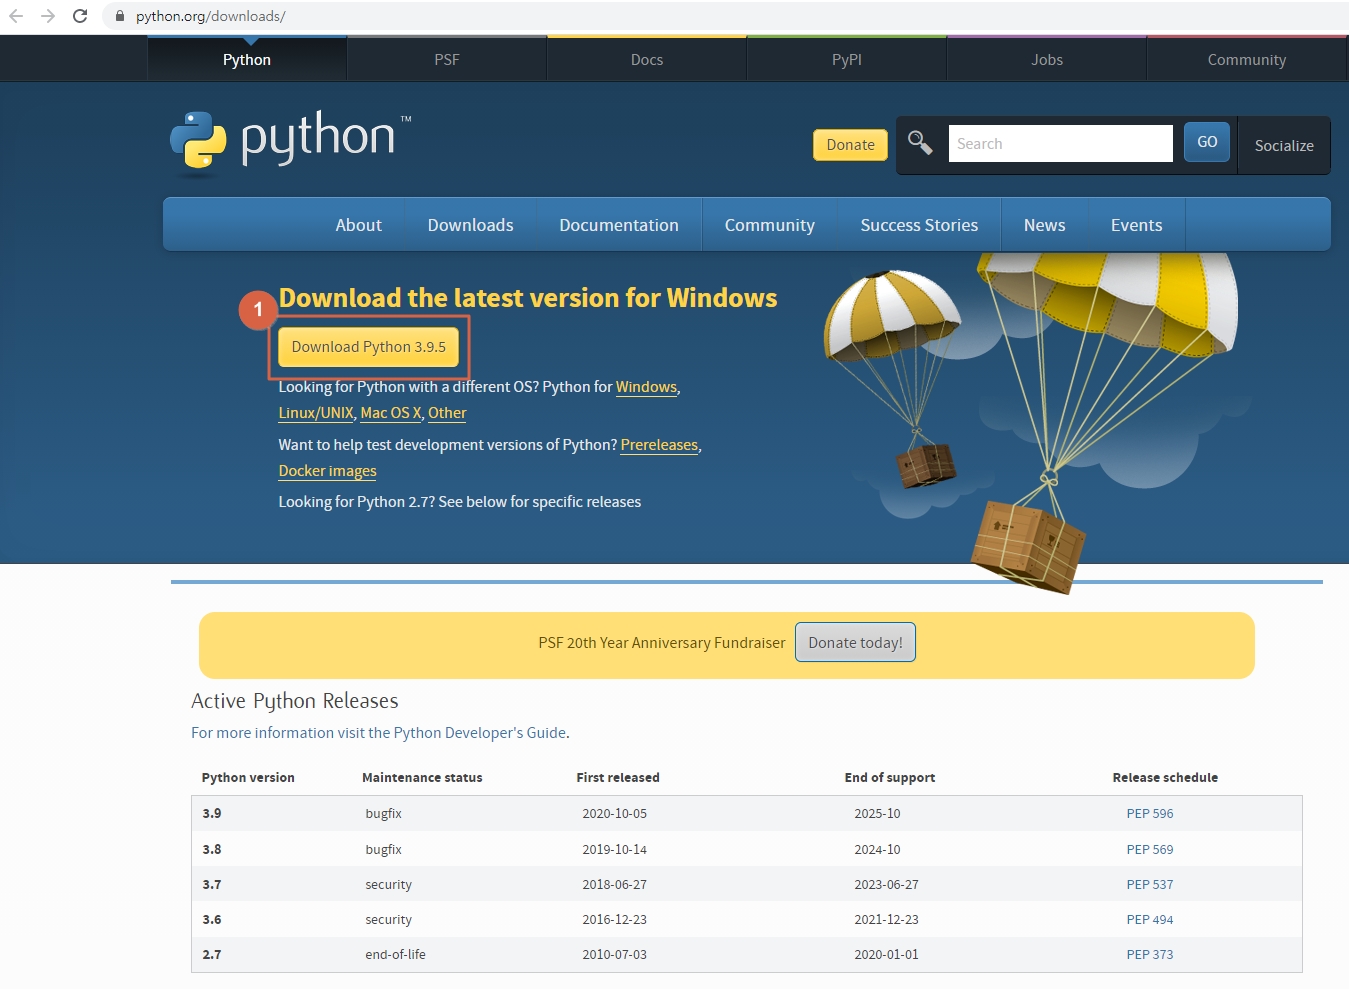
Task: Open the PEP 569 release schedule
Action: pos(1150,850)
